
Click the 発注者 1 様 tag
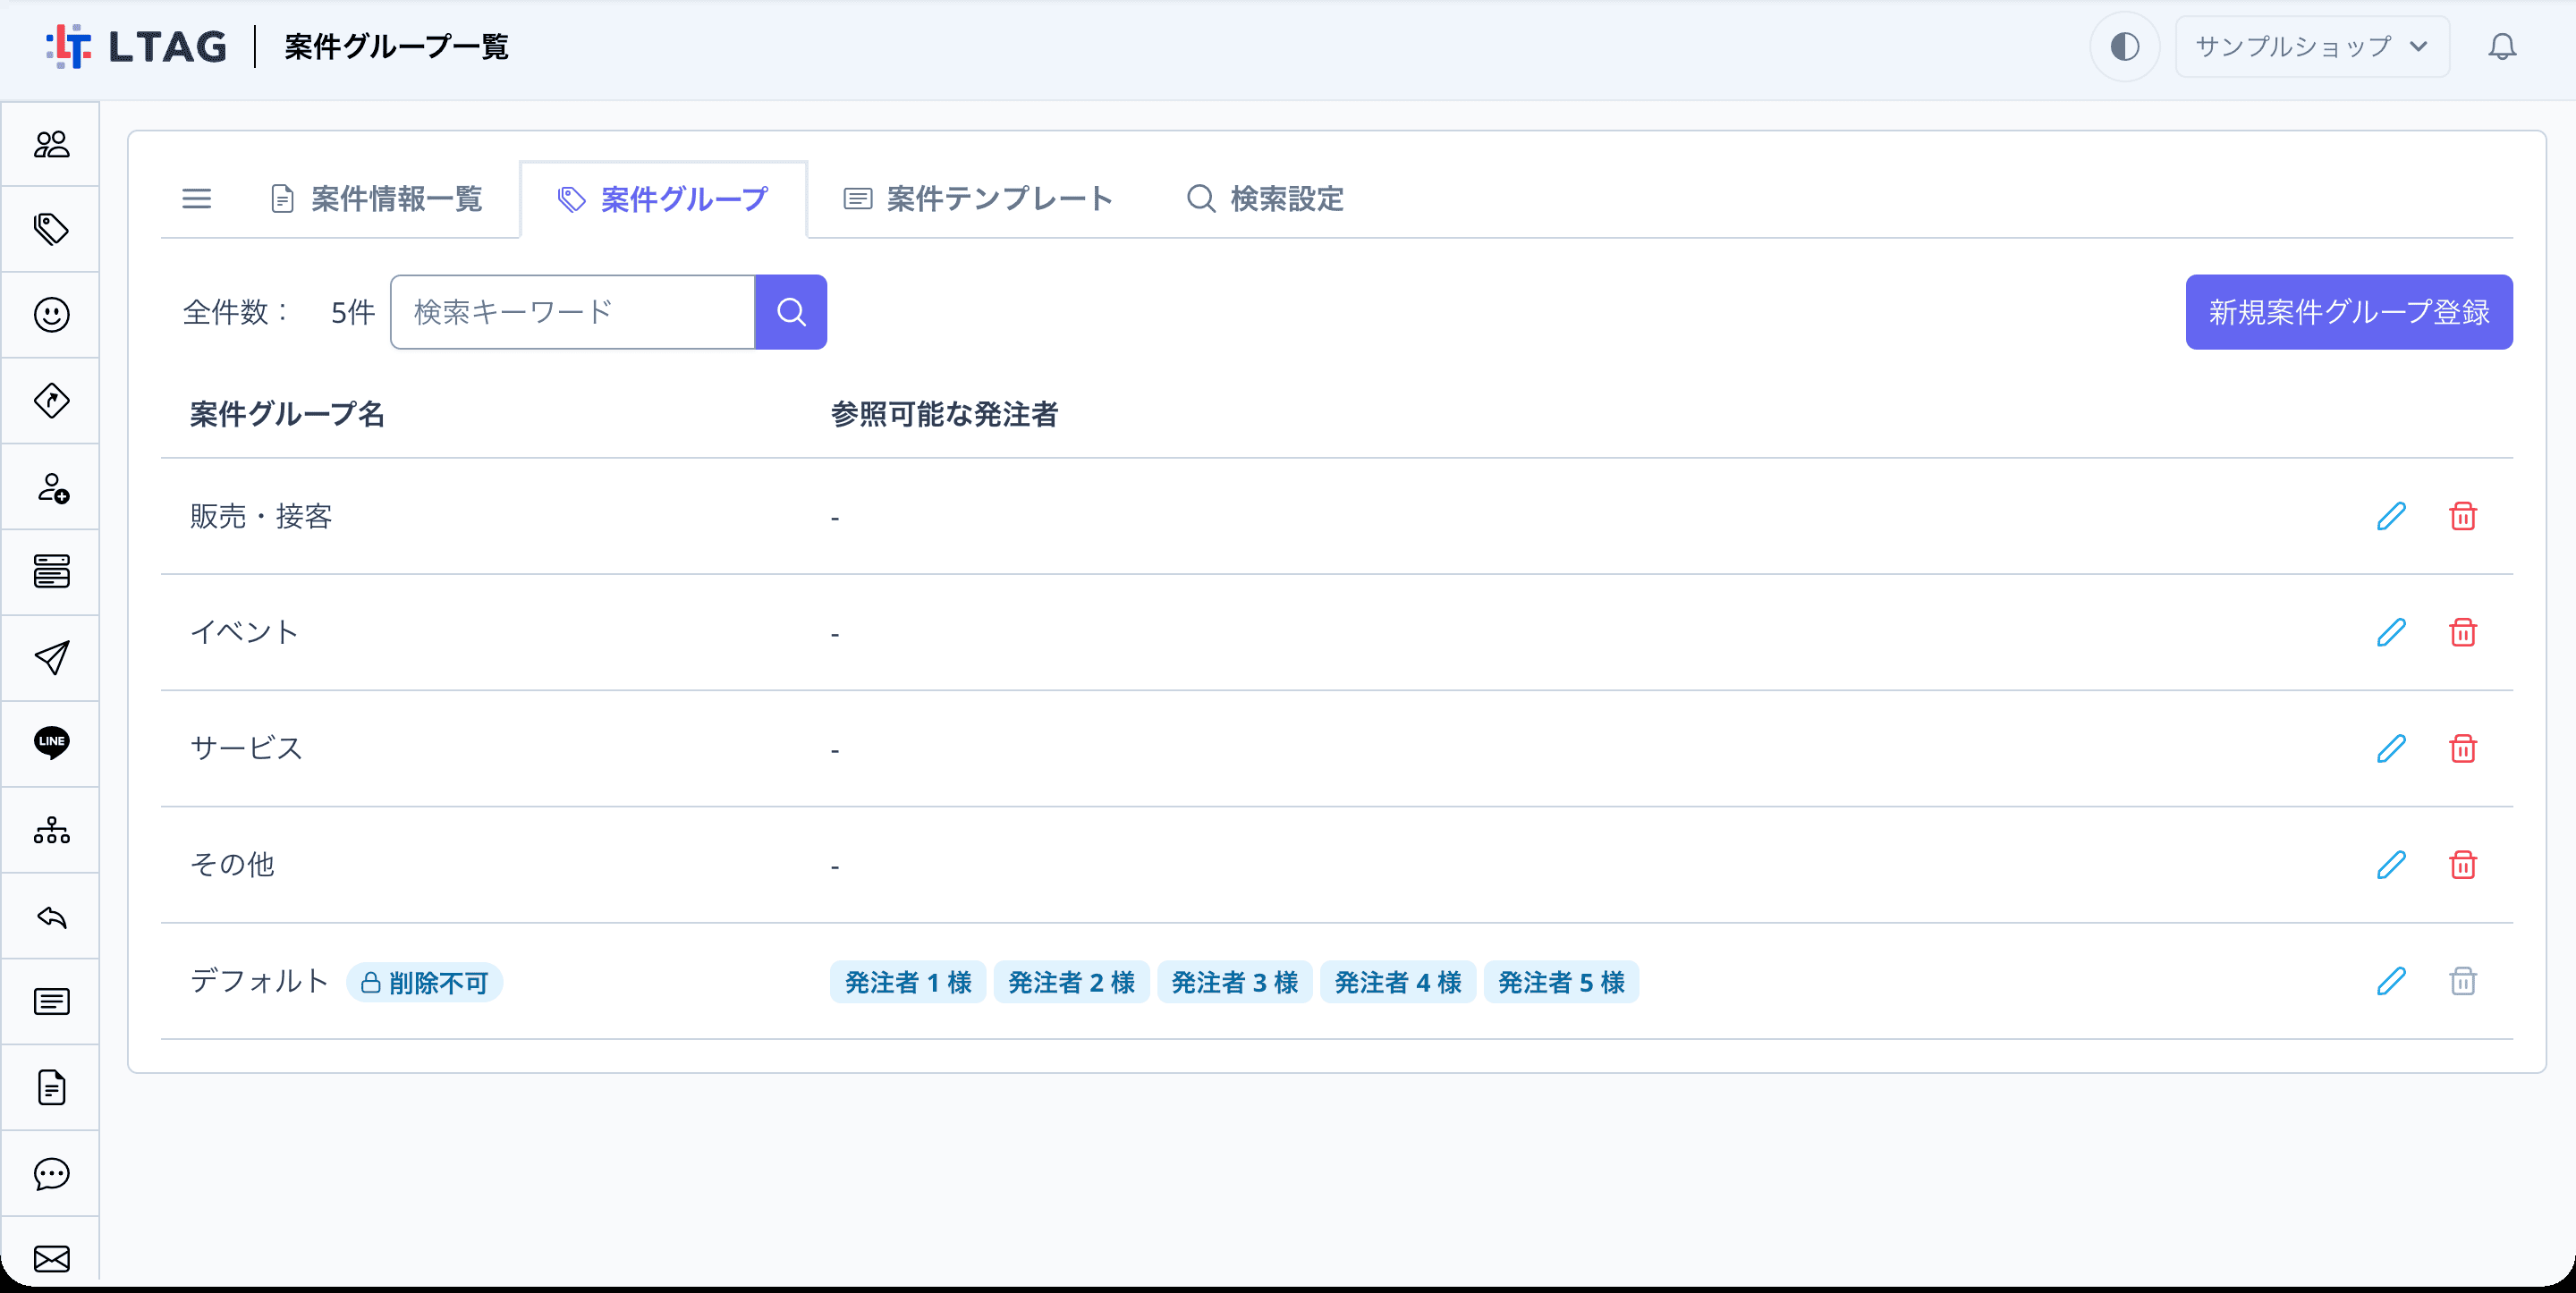point(908,982)
